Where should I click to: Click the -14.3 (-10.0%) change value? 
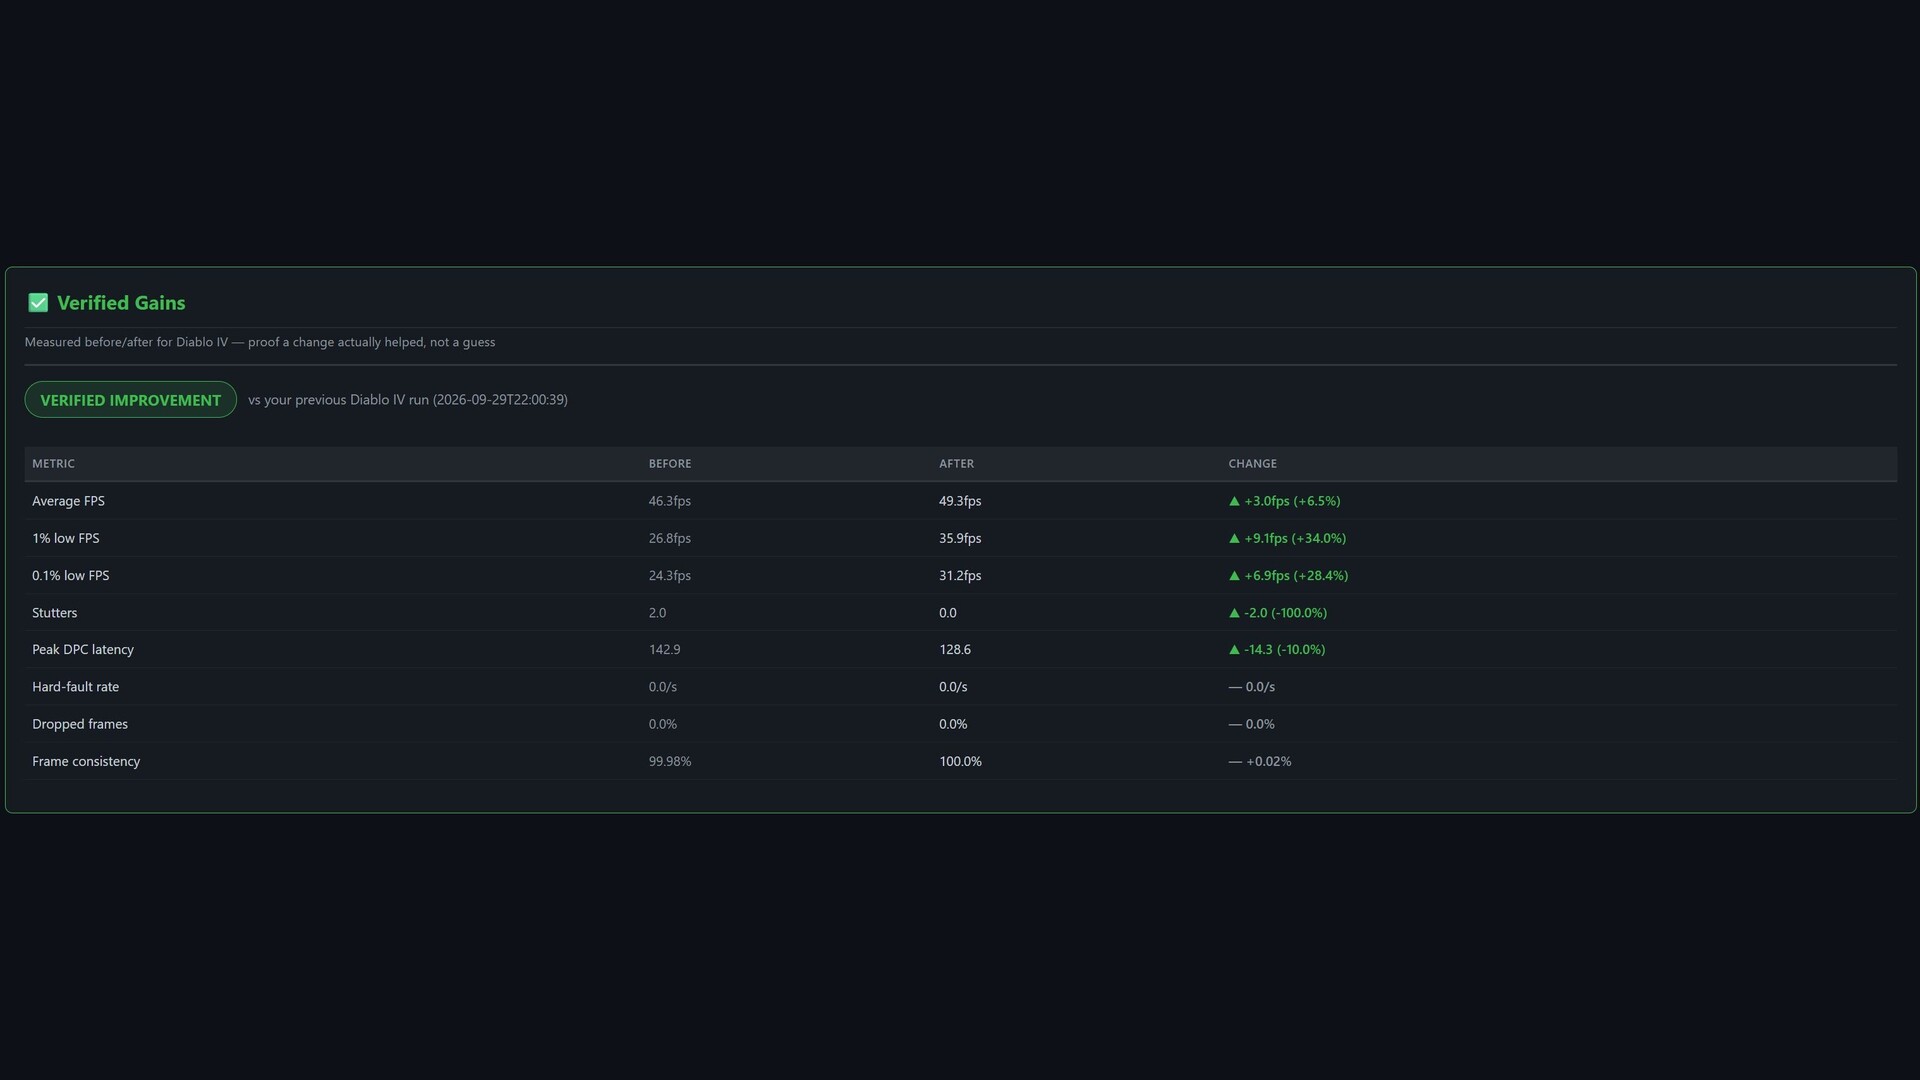pyautogui.click(x=1284, y=650)
